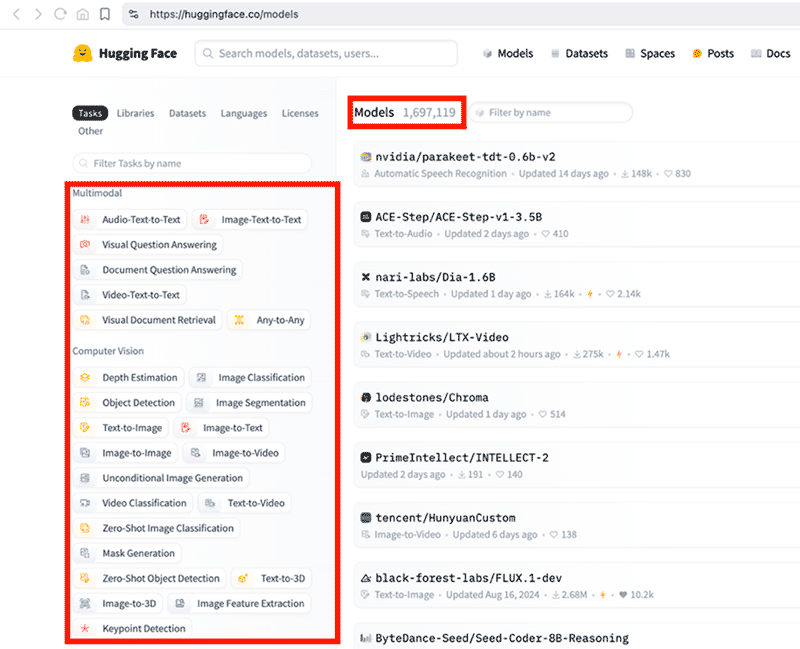The height and width of the screenshot is (649, 800).
Task: Open nari-labs/Dia-1.6B model
Action: (x=435, y=277)
